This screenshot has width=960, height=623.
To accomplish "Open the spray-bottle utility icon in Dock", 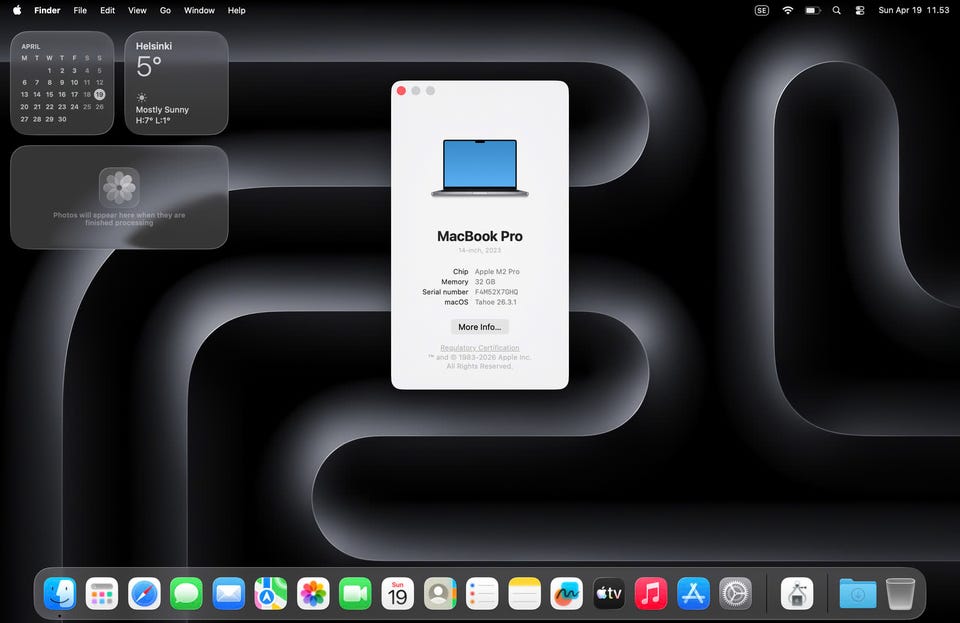I will 797,593.
